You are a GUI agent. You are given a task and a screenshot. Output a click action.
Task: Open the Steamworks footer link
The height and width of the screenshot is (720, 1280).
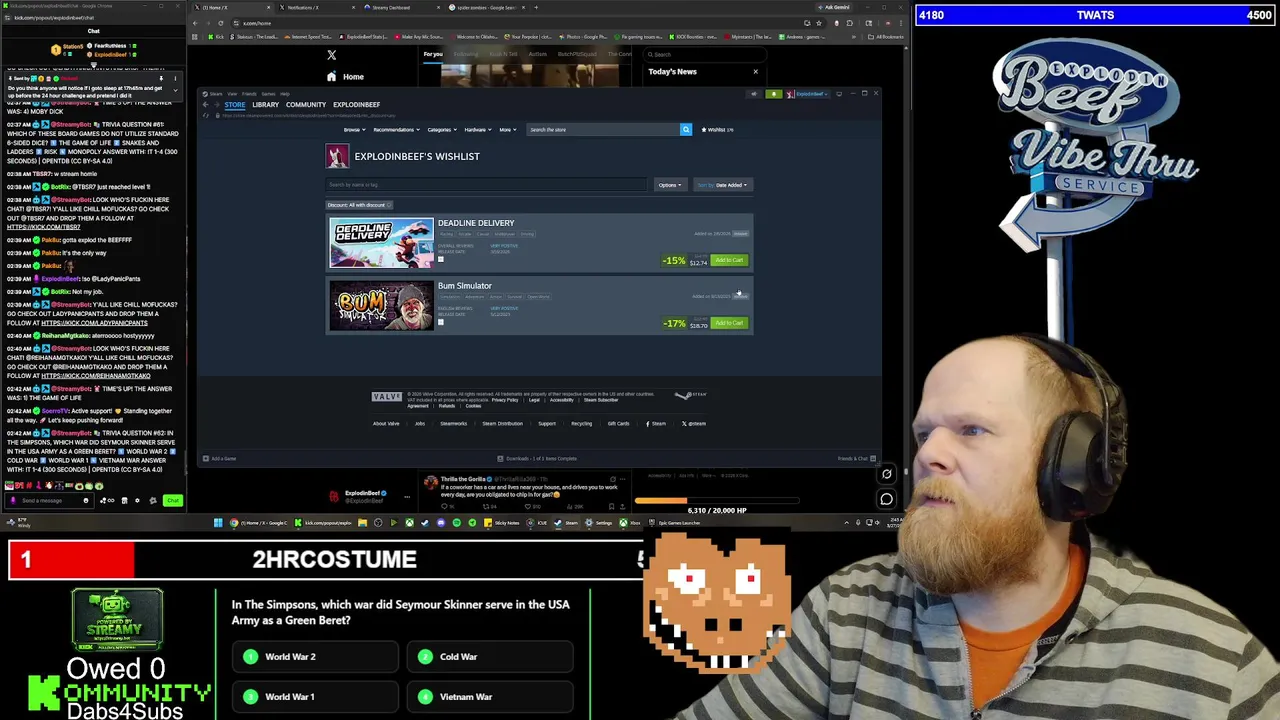coord(453,423)
